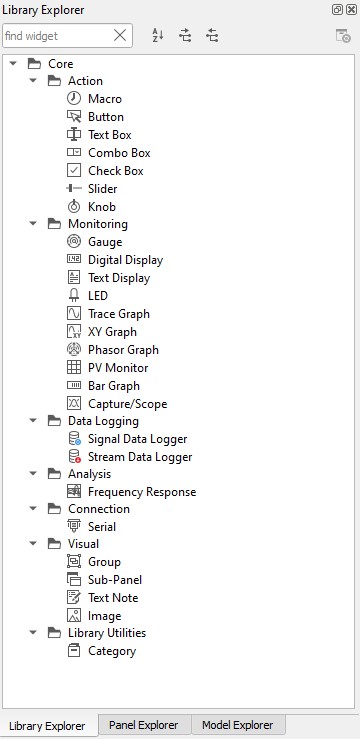Collapse the Action folder

[x=33, y=81]
